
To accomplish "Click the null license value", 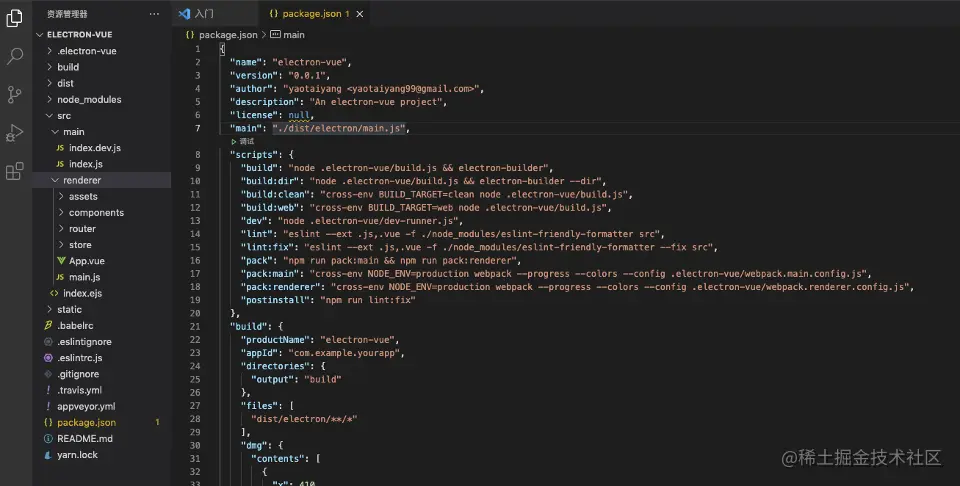I will click(x=300, y=115).
